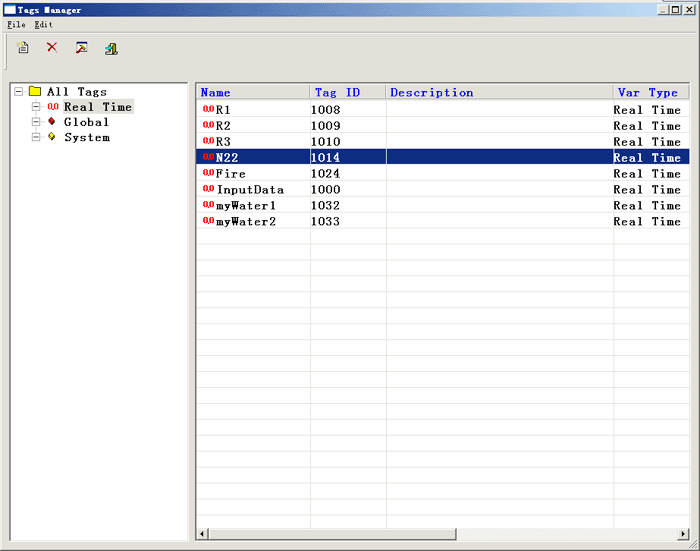Image resolution: width=700 pixels, height=551 pixels.
Task: Click Tag ID value 1024
Action: click(325, 173)
